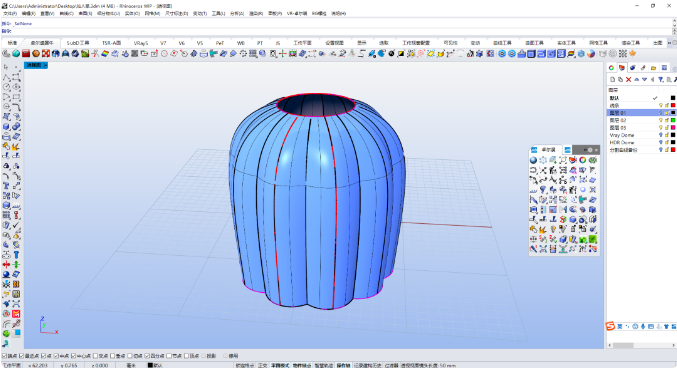Image resolution: width=677 pixels, height=368 pixels.
Task: Toggle the lock on Vray Dome layer
Action: (667, 135)
